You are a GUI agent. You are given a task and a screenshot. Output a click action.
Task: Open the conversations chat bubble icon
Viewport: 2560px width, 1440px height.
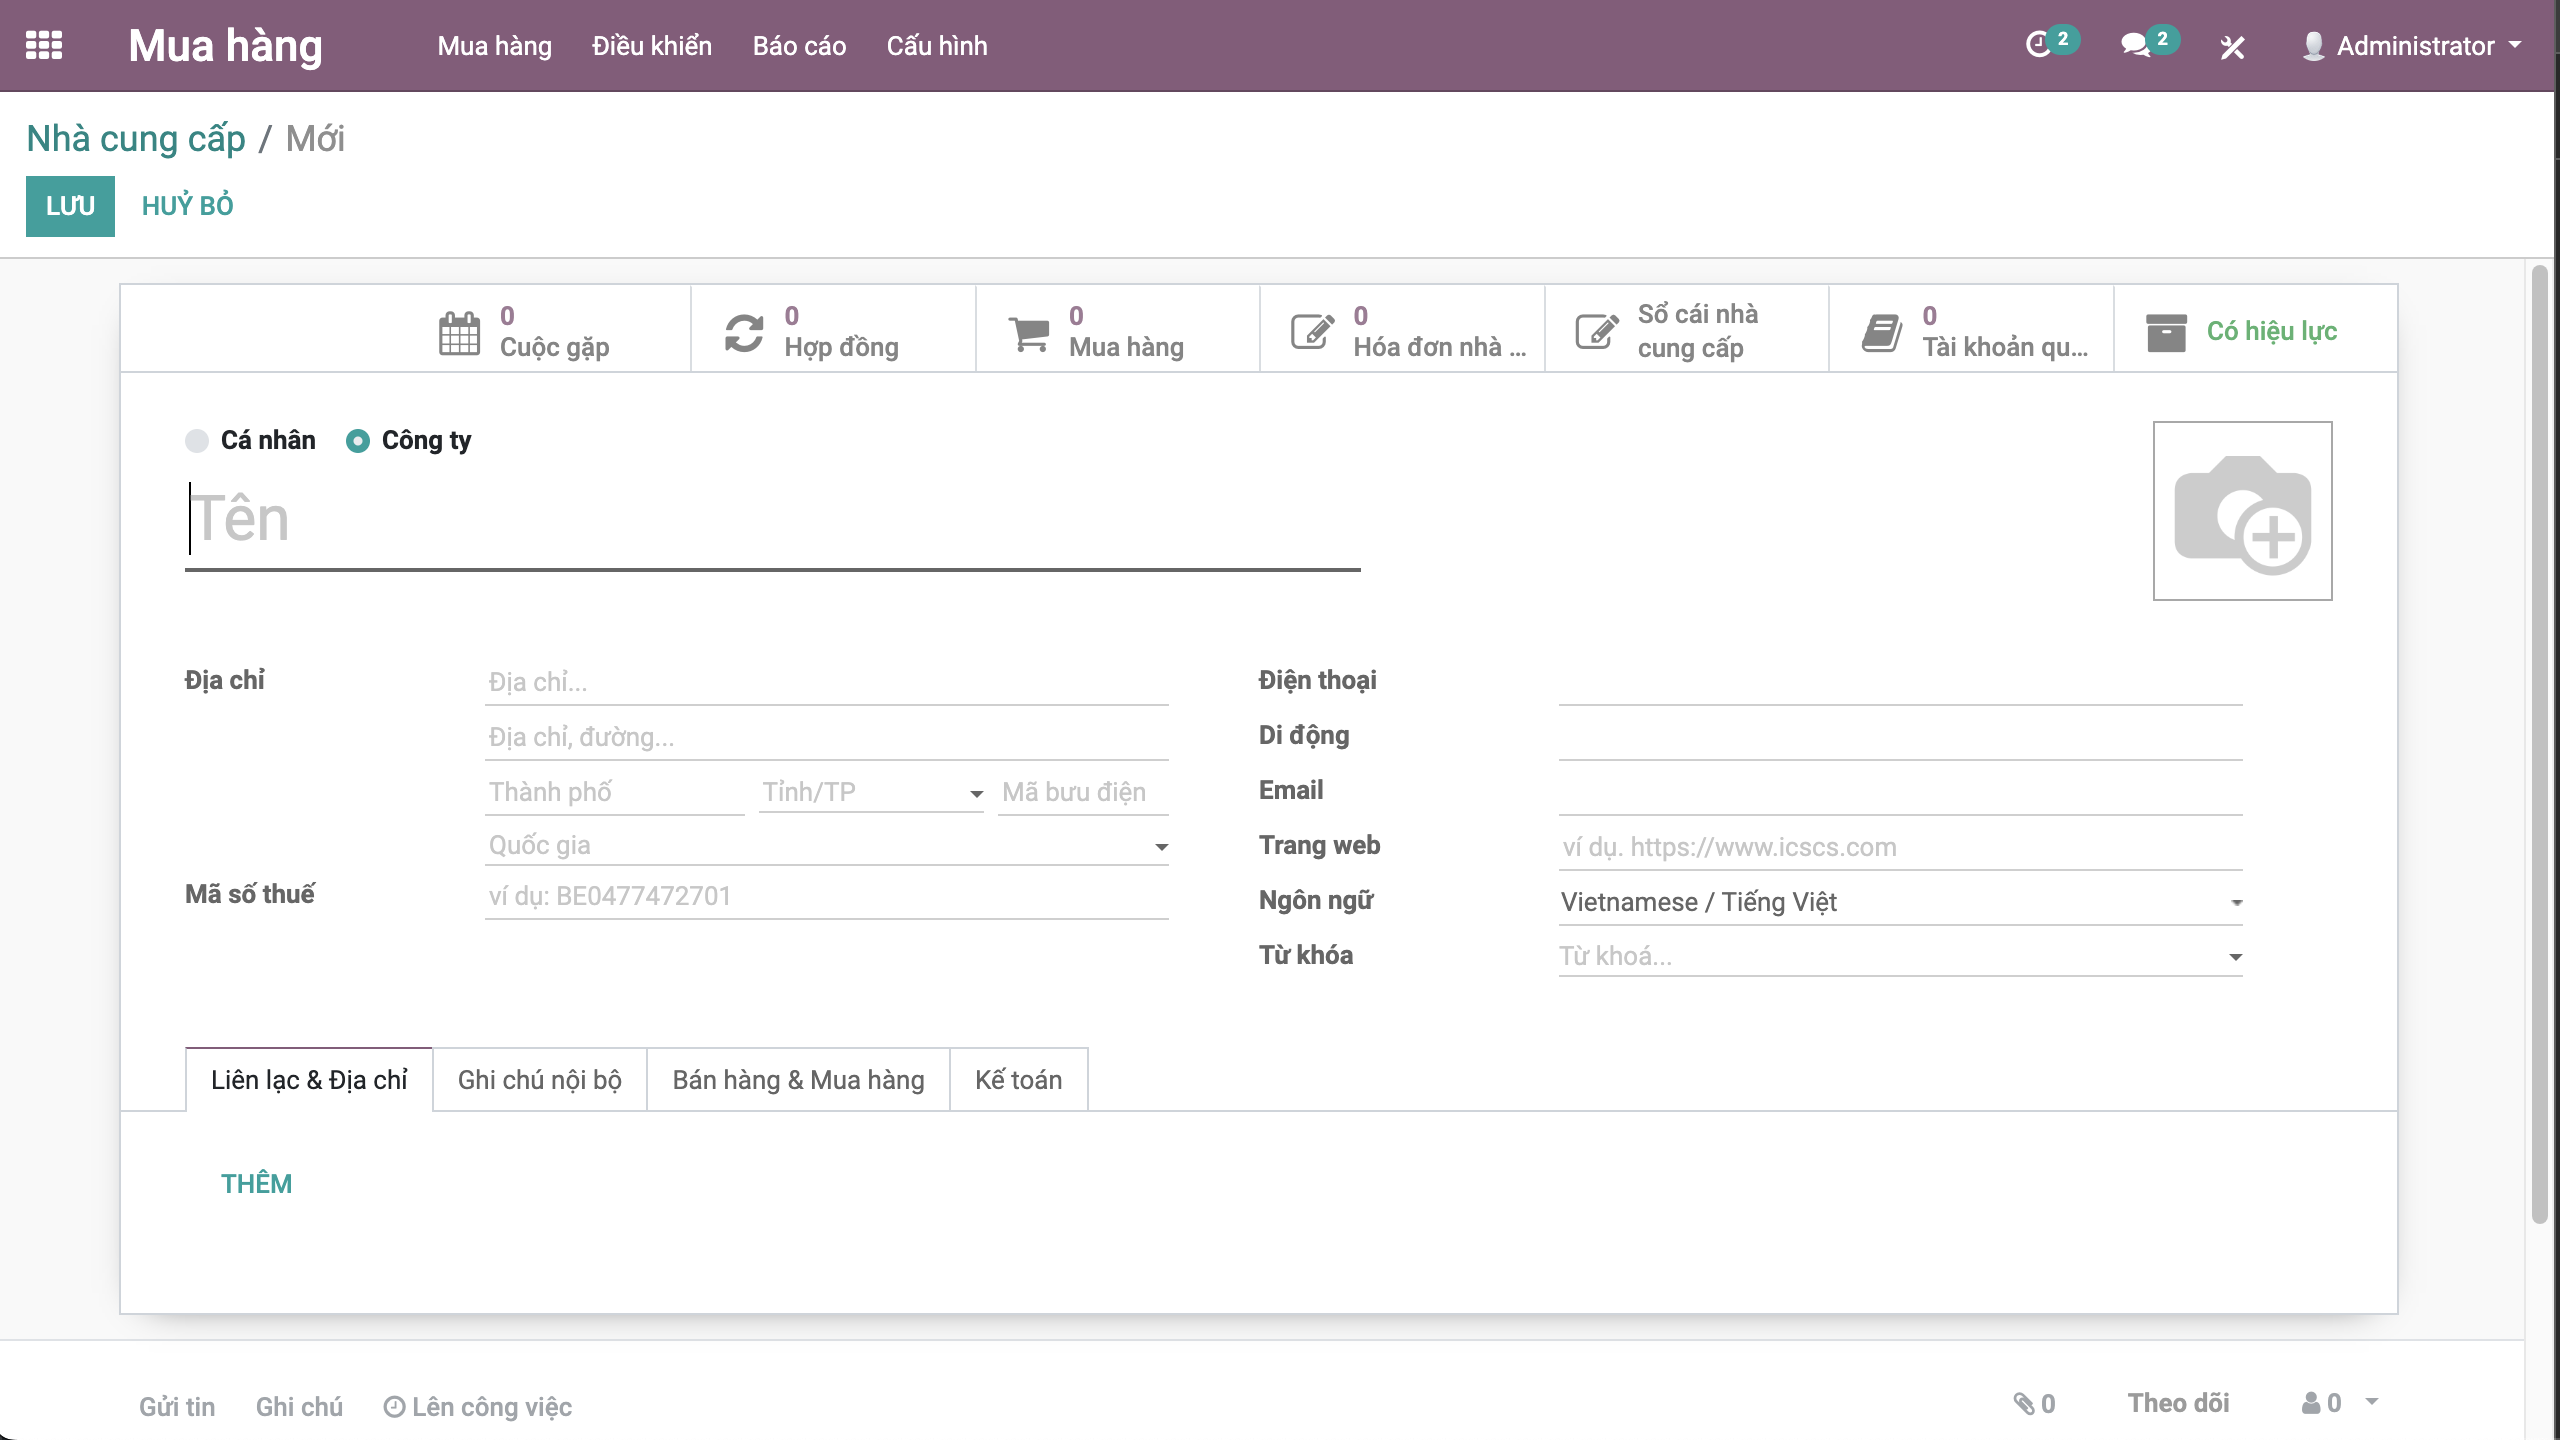click(2134, 45)
